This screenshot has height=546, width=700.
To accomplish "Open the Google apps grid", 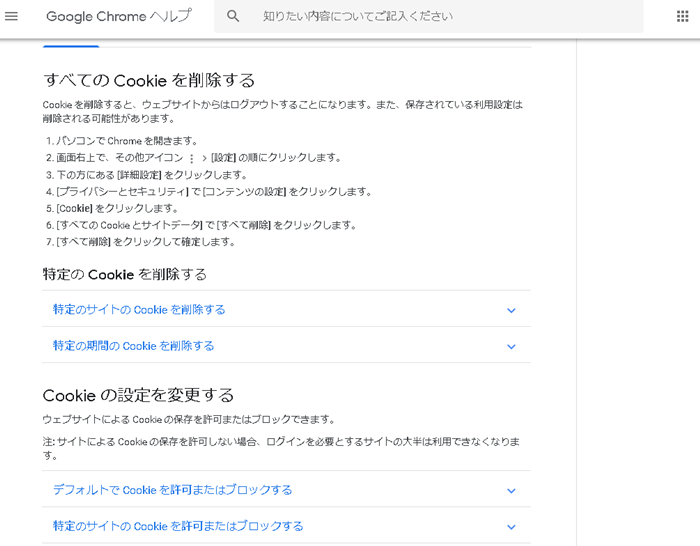I will [x=682, y=17].
